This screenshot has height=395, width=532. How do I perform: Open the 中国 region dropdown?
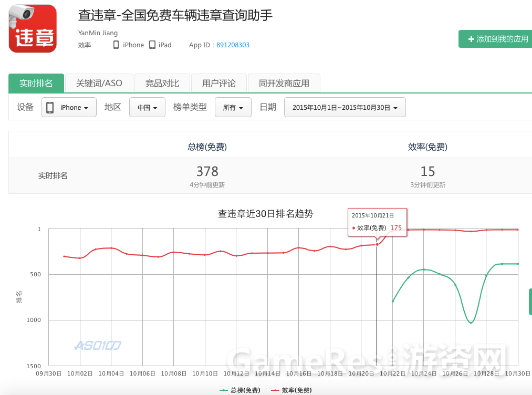(x=147, y=107)
